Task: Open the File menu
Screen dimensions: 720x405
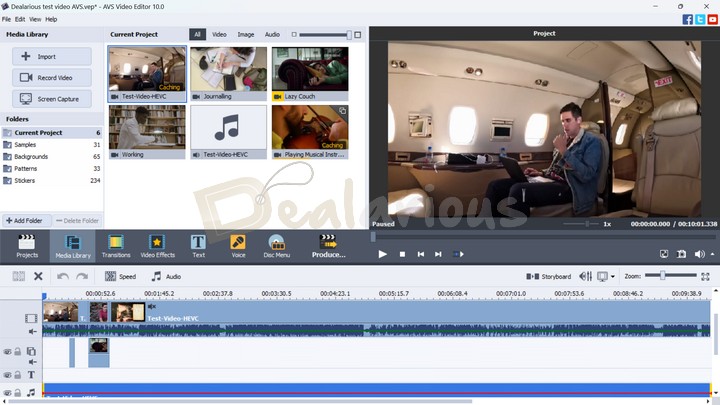Action: pyautogui.click(x=6, y=19)
